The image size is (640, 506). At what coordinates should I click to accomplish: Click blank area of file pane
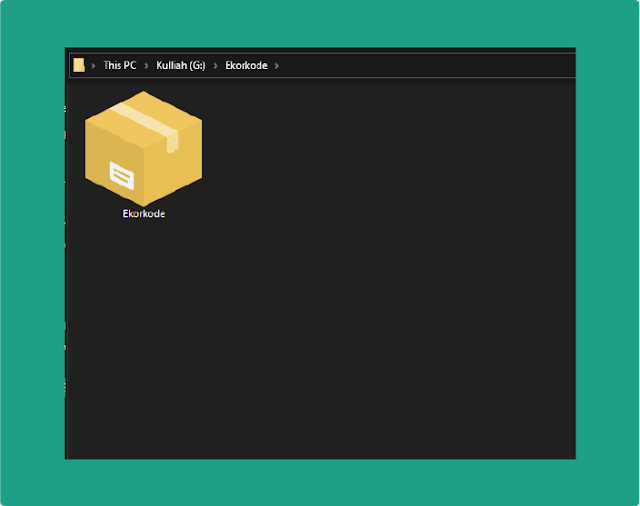367,286
